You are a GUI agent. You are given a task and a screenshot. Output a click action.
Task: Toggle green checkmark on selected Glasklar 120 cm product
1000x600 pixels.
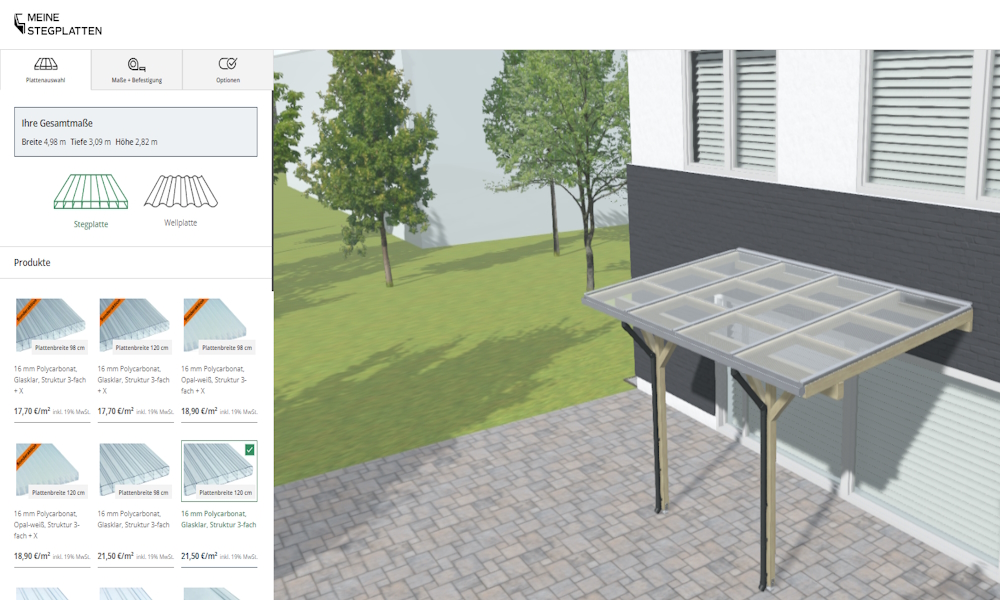249,450
